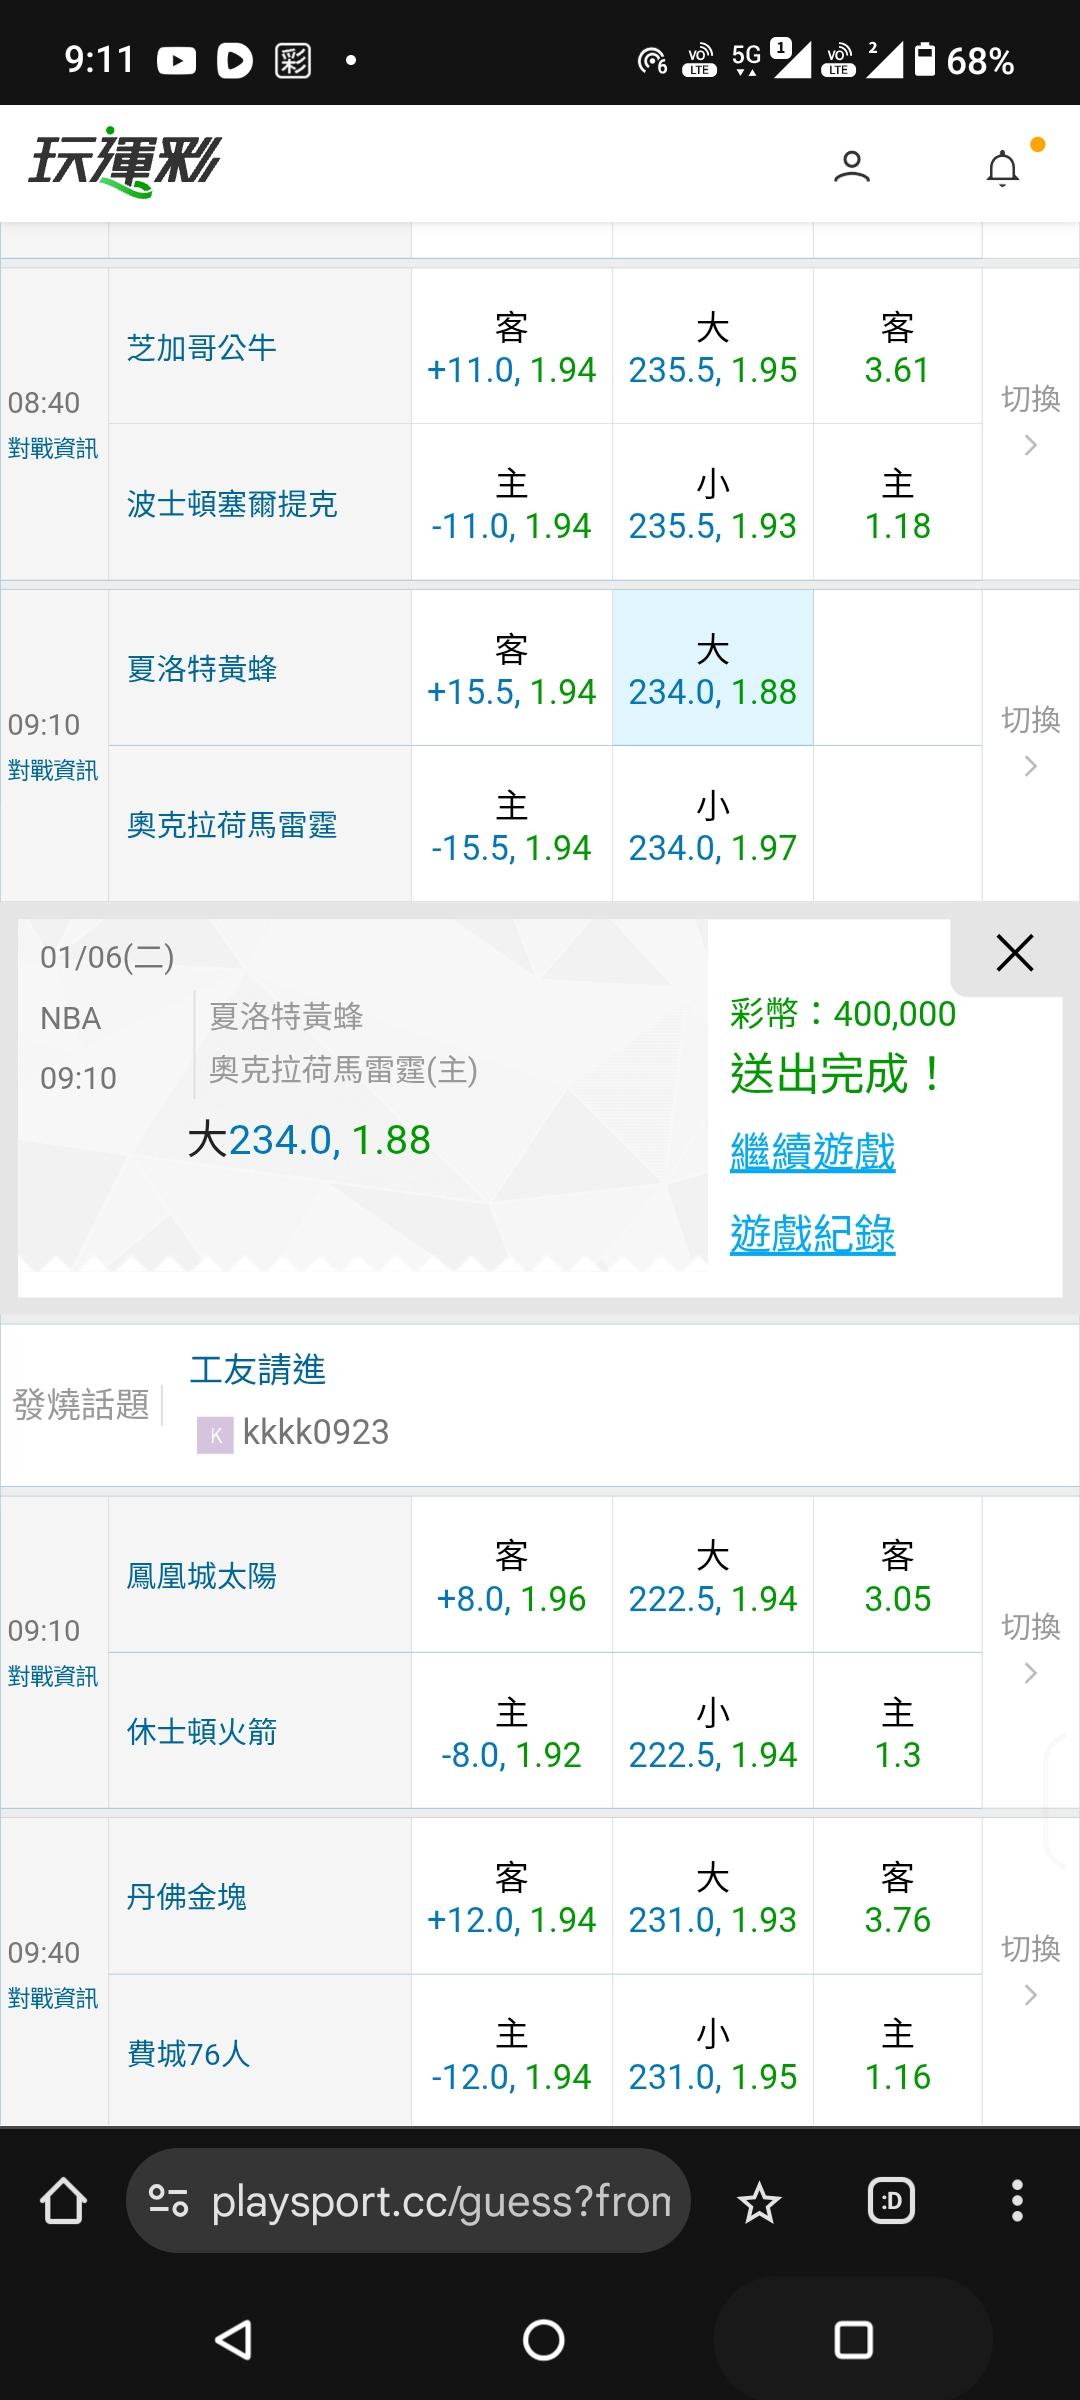The image size is (1080, 2400).
Task: Pick 客 +11.0 spread for Chicago Bulls
Action: tap(511, 347)
